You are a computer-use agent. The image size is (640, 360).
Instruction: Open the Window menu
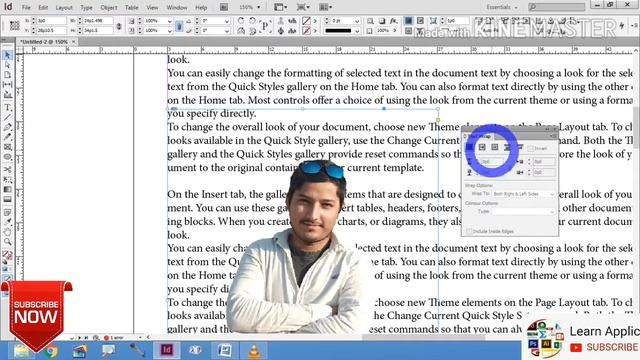coord(177,7)
